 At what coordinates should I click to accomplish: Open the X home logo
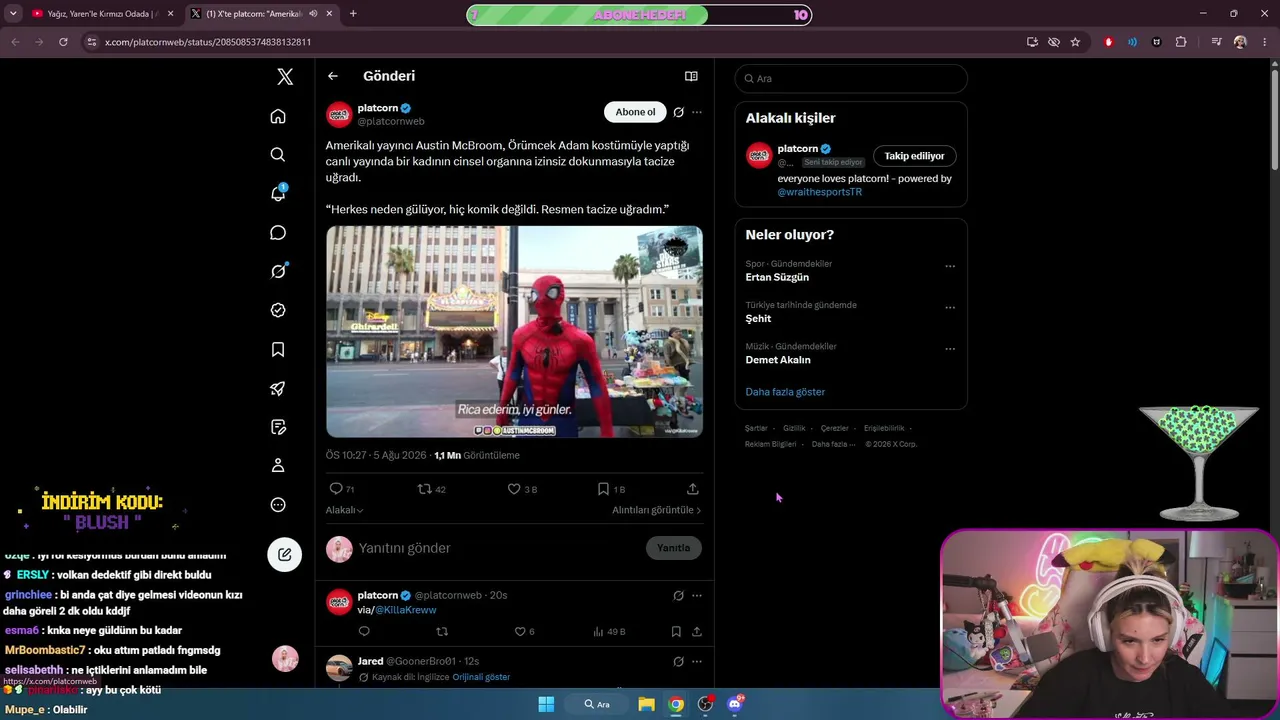coord(285,77)
